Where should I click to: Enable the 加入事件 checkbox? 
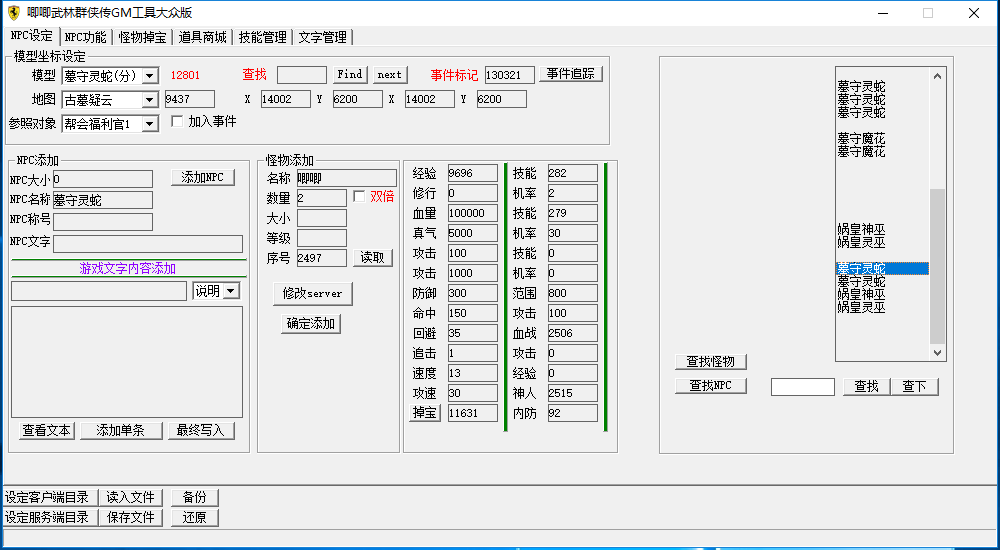pyautogui.click(x=178, y=122)
